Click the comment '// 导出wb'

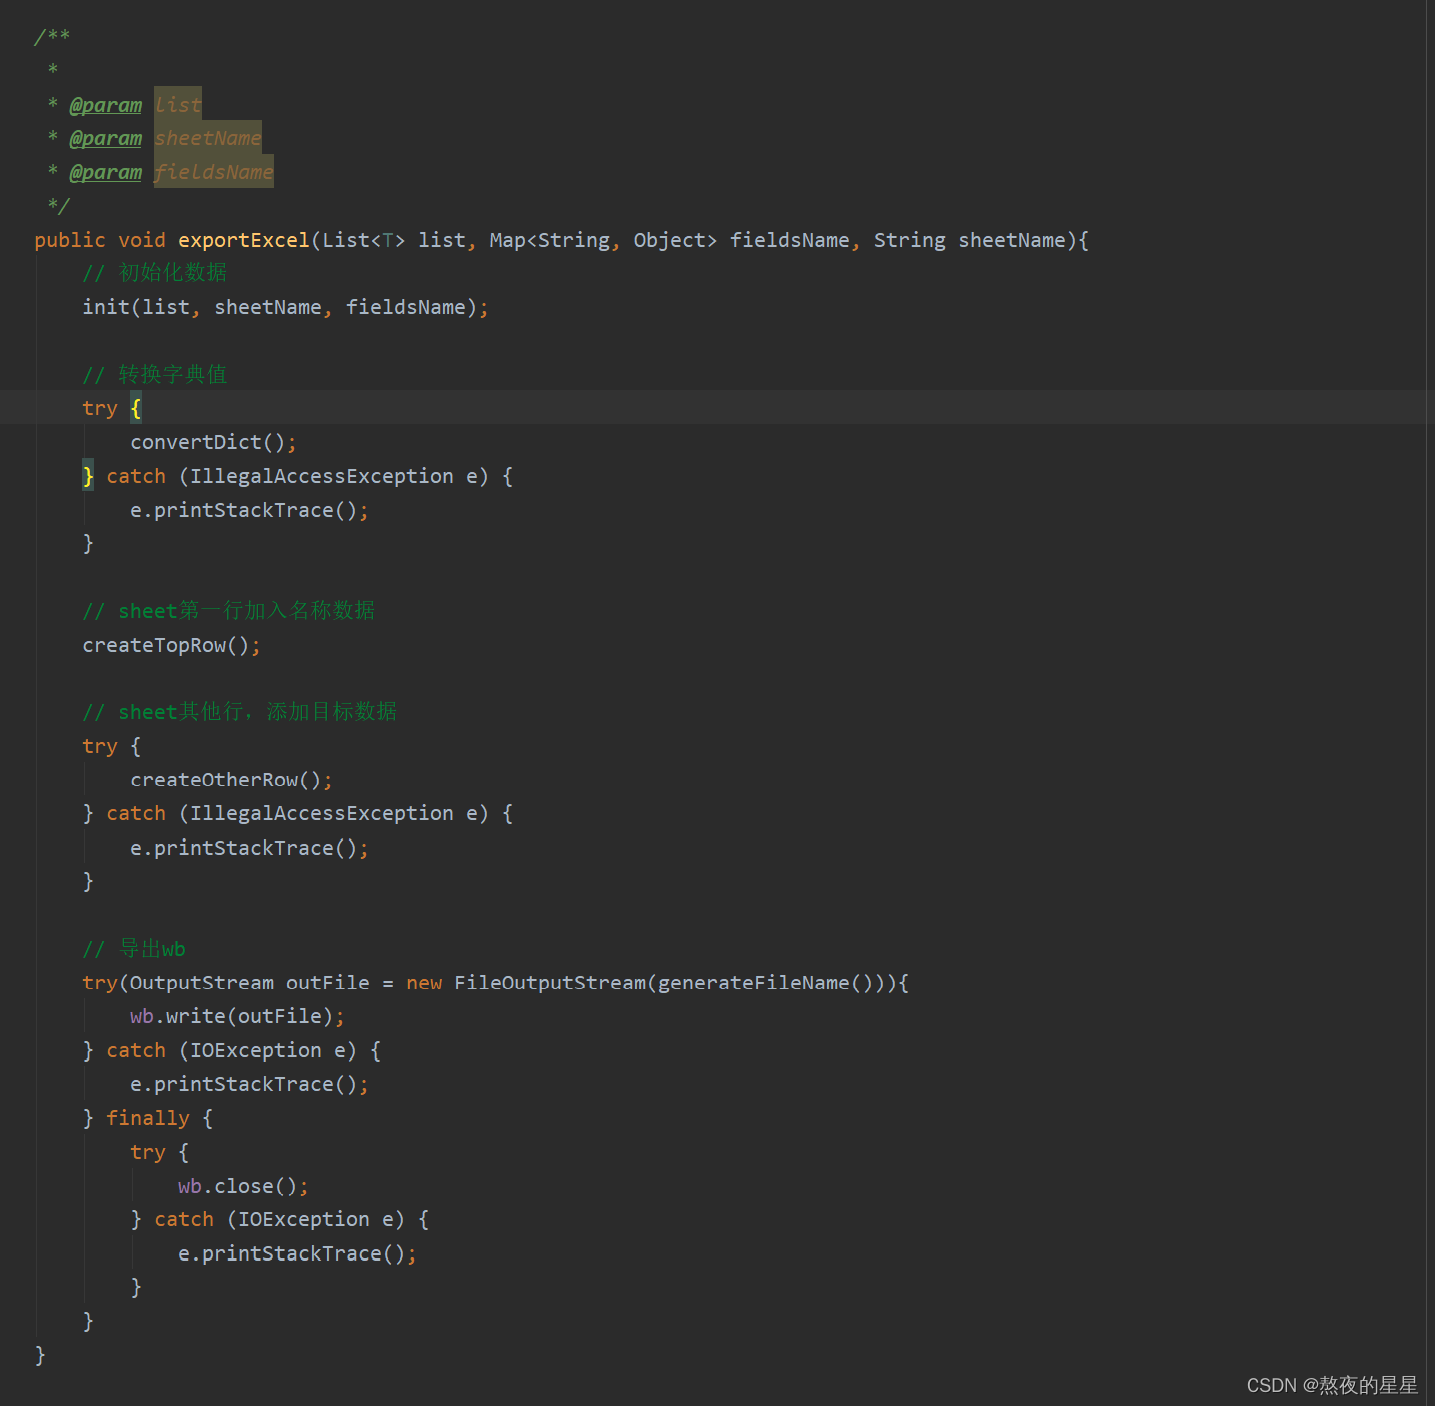coord(134,949)
